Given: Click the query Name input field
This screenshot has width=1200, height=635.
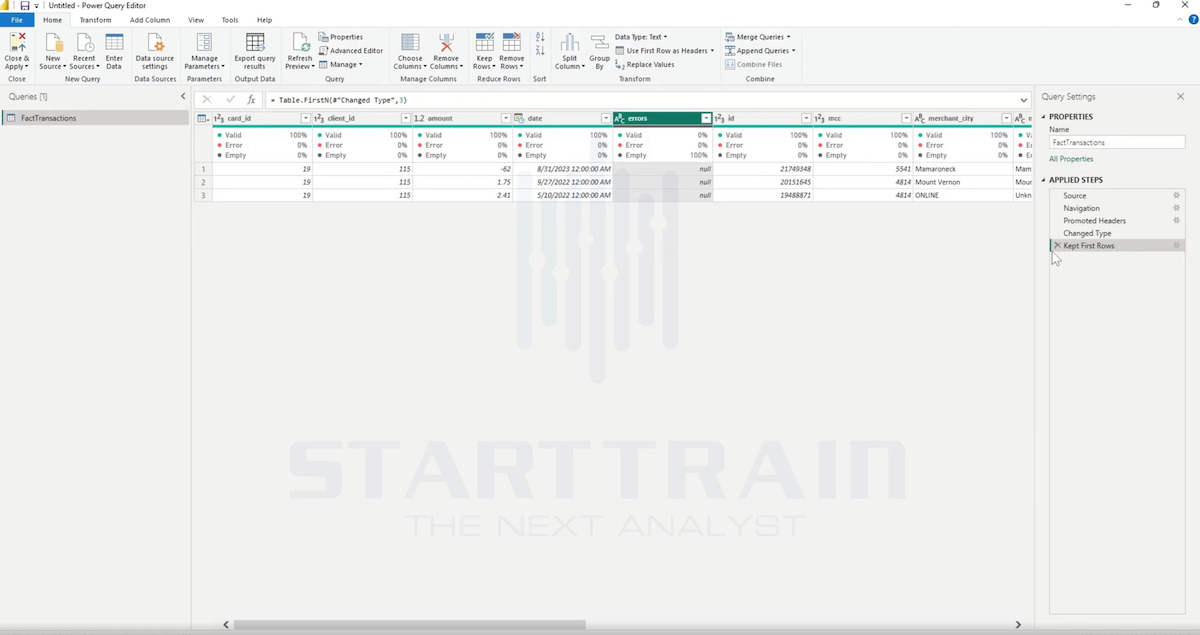Looking at the screenshot, I should (1116, 143).
